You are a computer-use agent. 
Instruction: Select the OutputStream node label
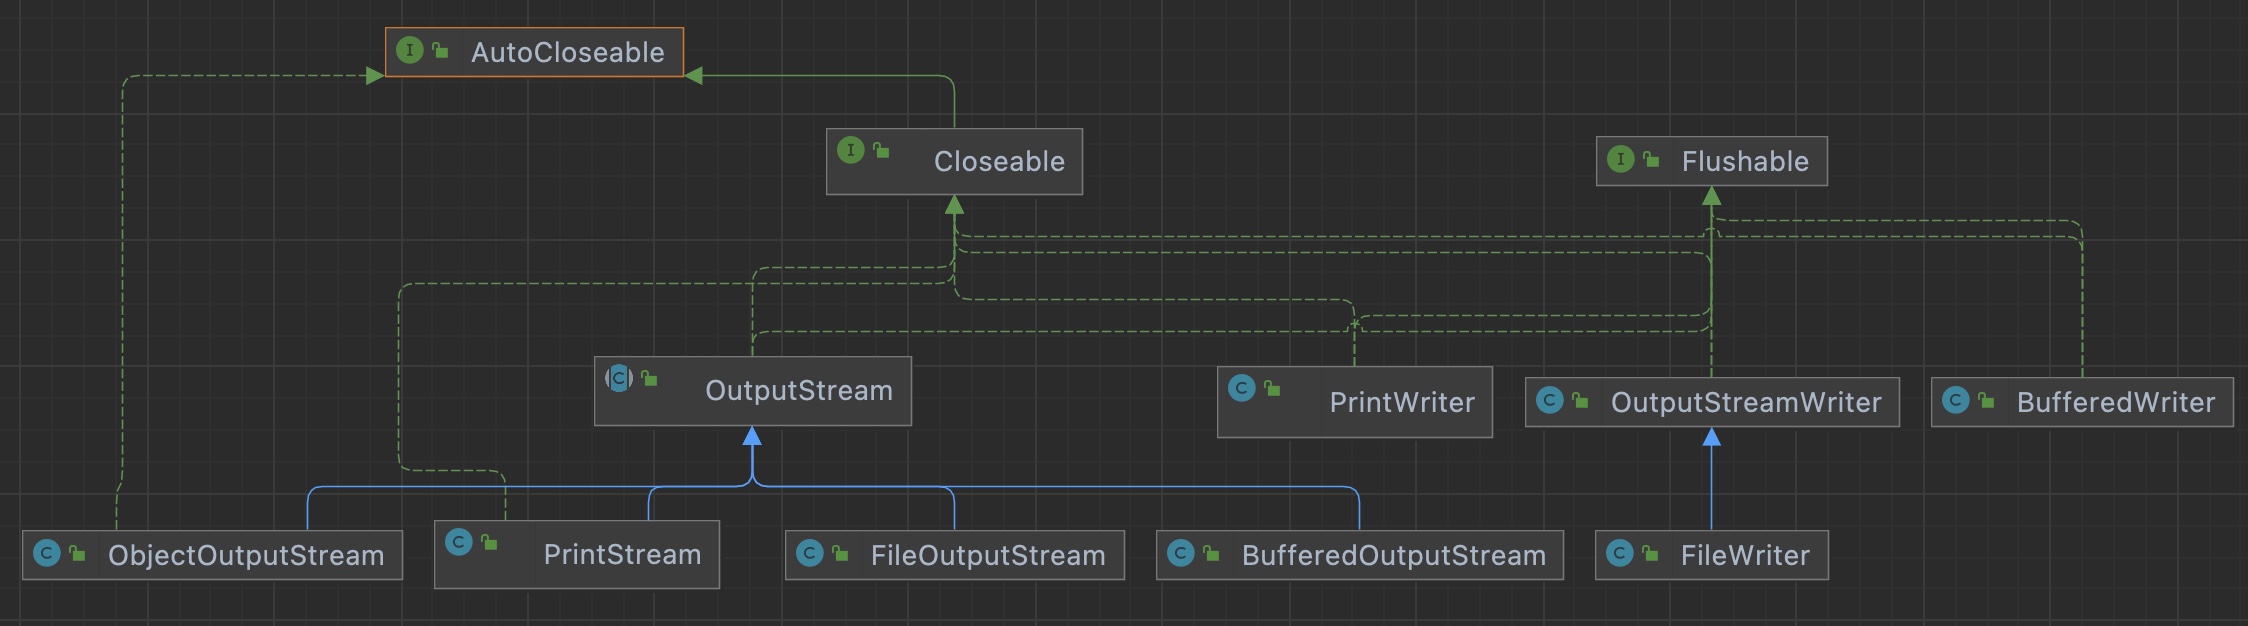coord(798,390)
